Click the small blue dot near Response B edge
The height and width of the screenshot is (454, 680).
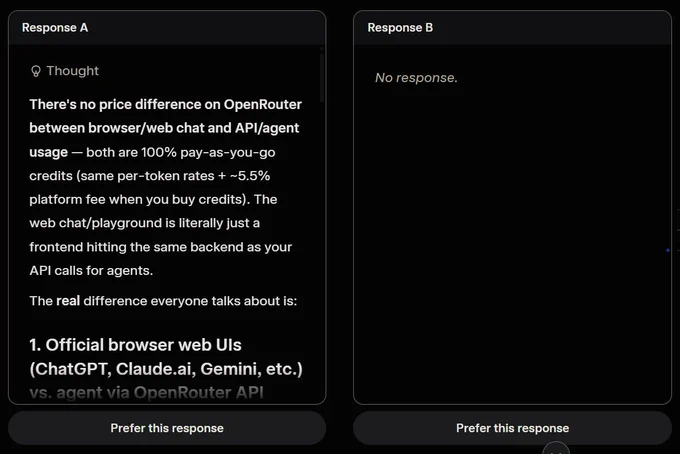668,250
